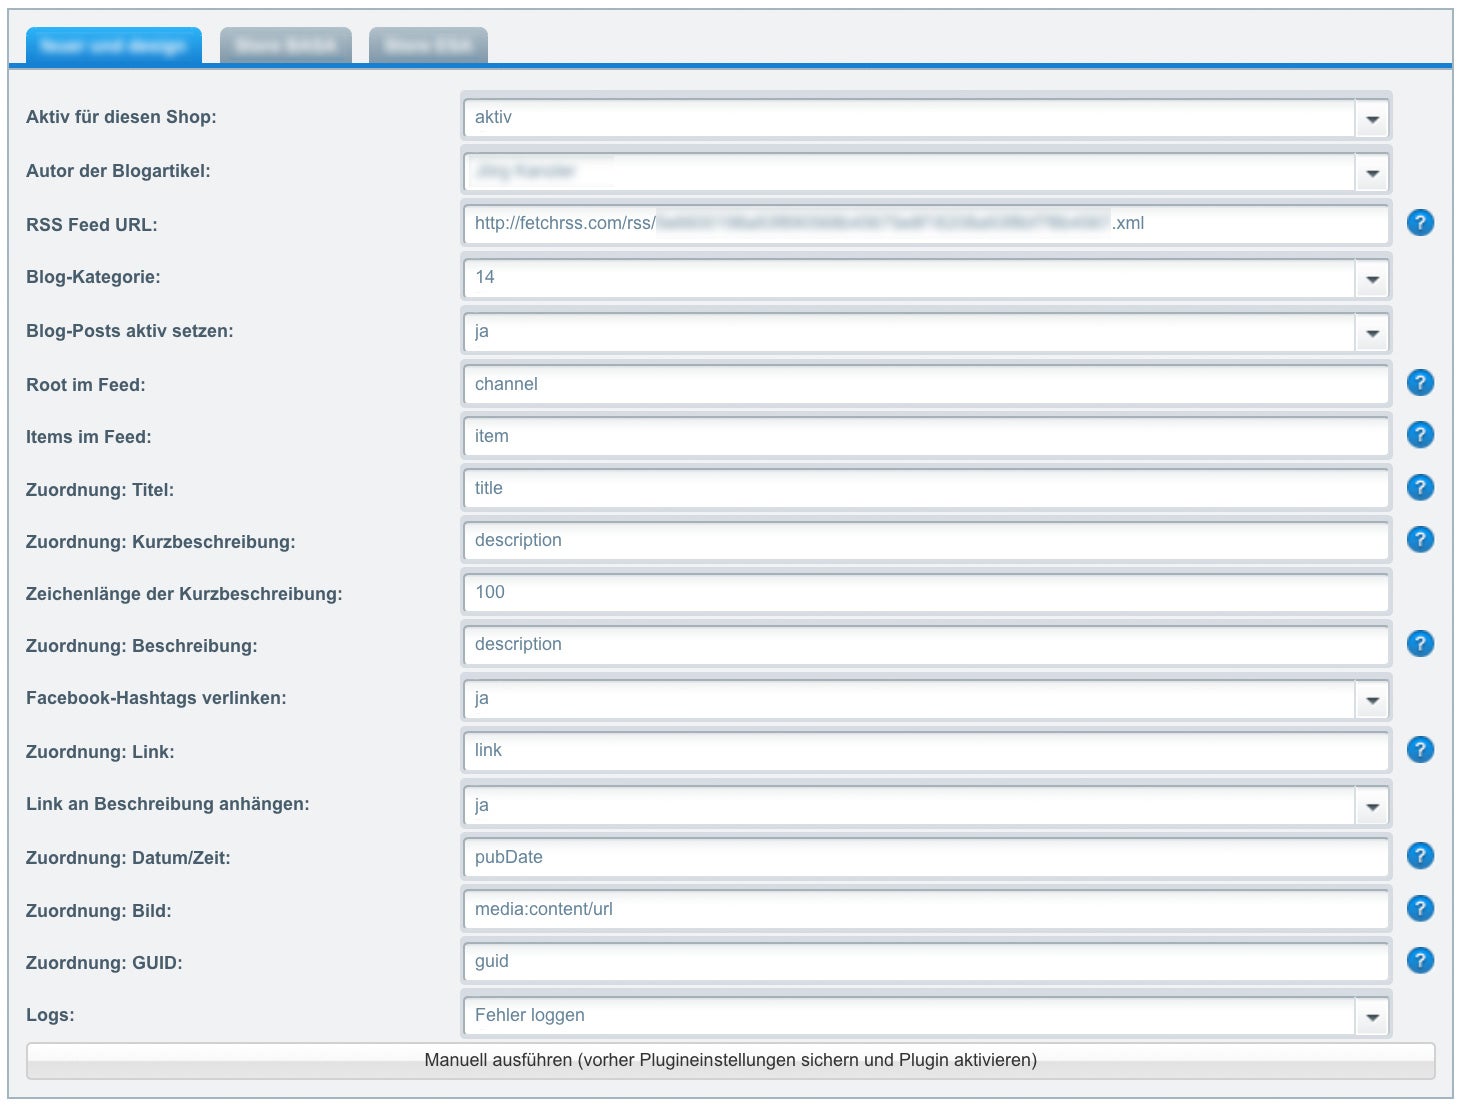Open help for RSS Feed URL
The height and width of the screenshot is (1108, 1462).
point(1420,223)
